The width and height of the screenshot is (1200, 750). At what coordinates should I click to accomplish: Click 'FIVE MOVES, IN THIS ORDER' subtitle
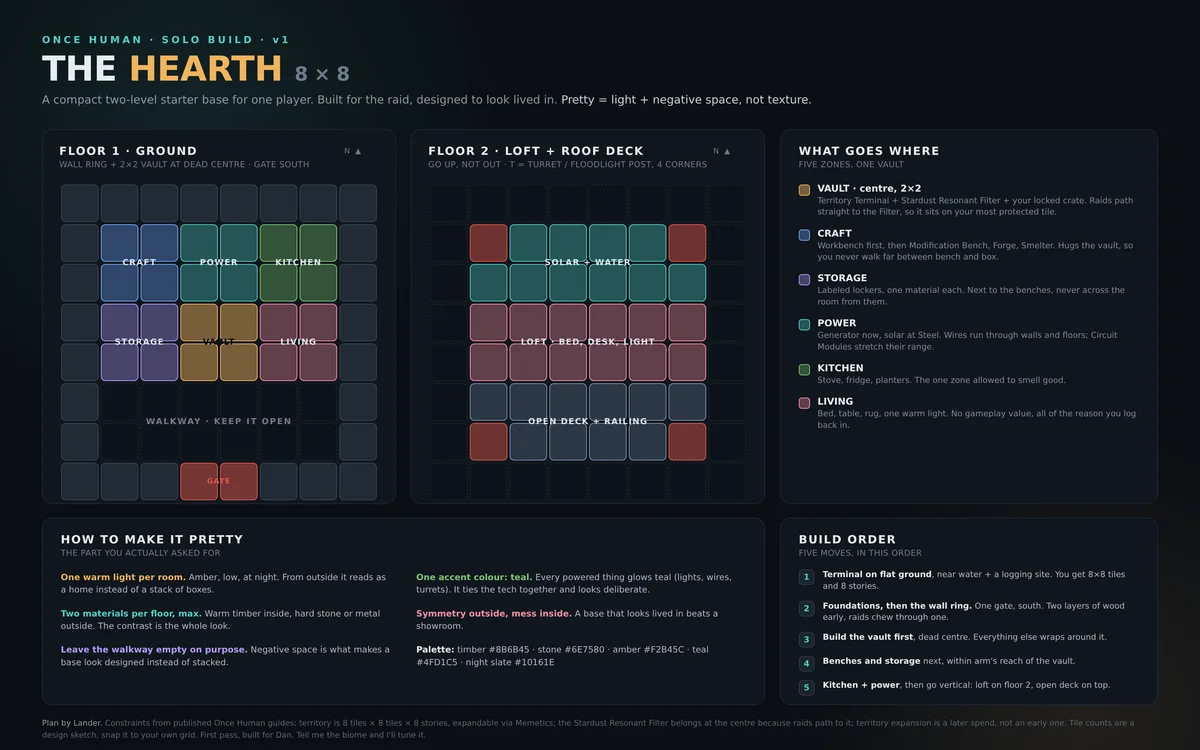pyautogui.click(x=860, y=552)
